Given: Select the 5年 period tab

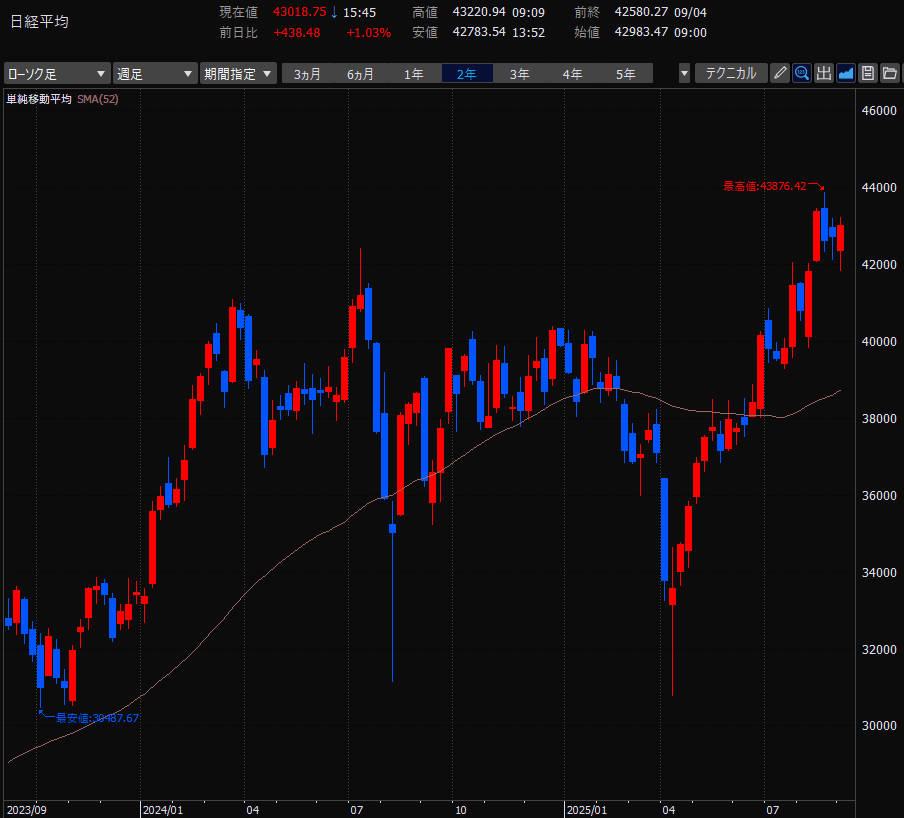Looking at the screenshot, I should pyautogui.click(x=626, y=74).
